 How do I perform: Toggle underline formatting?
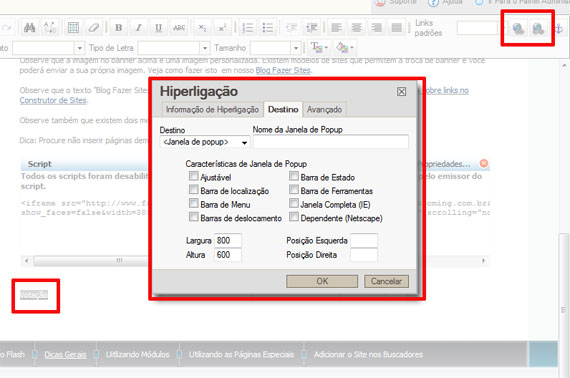158,28
